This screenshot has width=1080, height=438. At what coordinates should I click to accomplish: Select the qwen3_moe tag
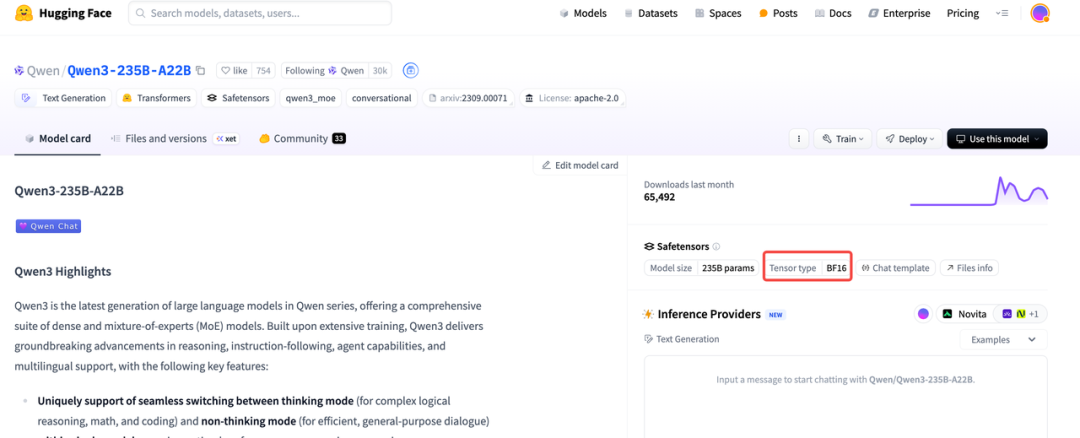(x=311, y=98)
